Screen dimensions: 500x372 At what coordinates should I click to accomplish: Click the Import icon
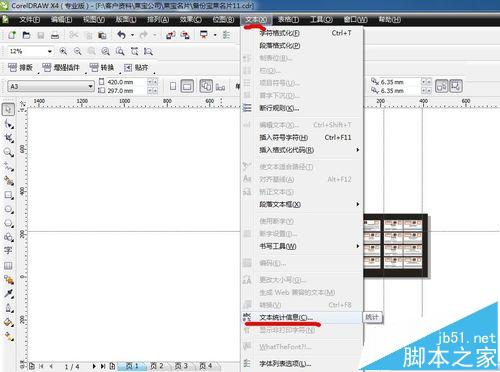tap(171, 35)
